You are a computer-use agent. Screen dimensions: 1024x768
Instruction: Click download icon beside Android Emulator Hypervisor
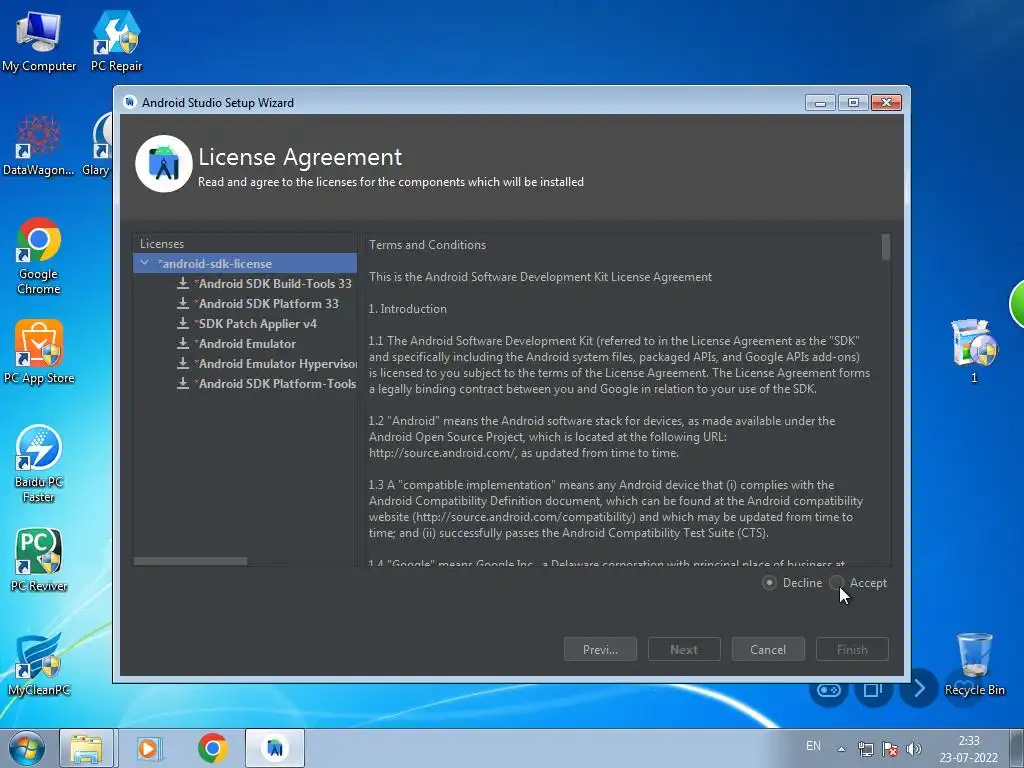[183, 364]
